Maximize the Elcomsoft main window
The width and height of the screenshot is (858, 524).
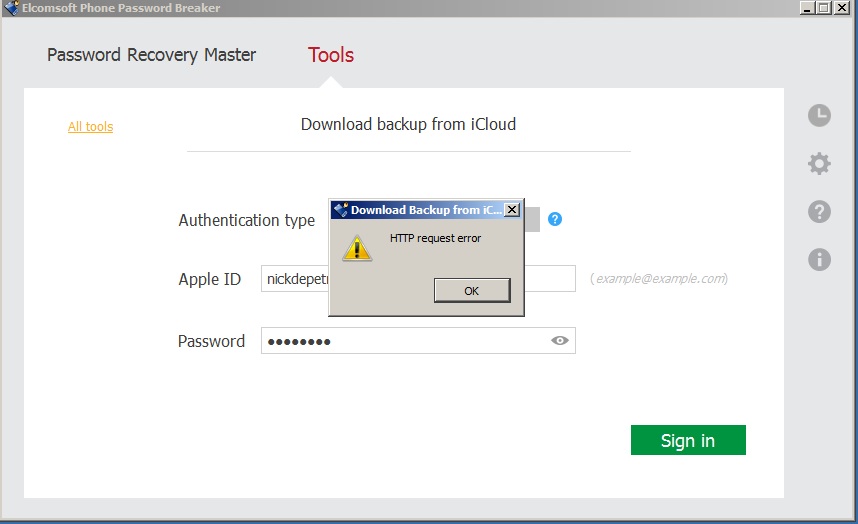(x=824, y=8)
